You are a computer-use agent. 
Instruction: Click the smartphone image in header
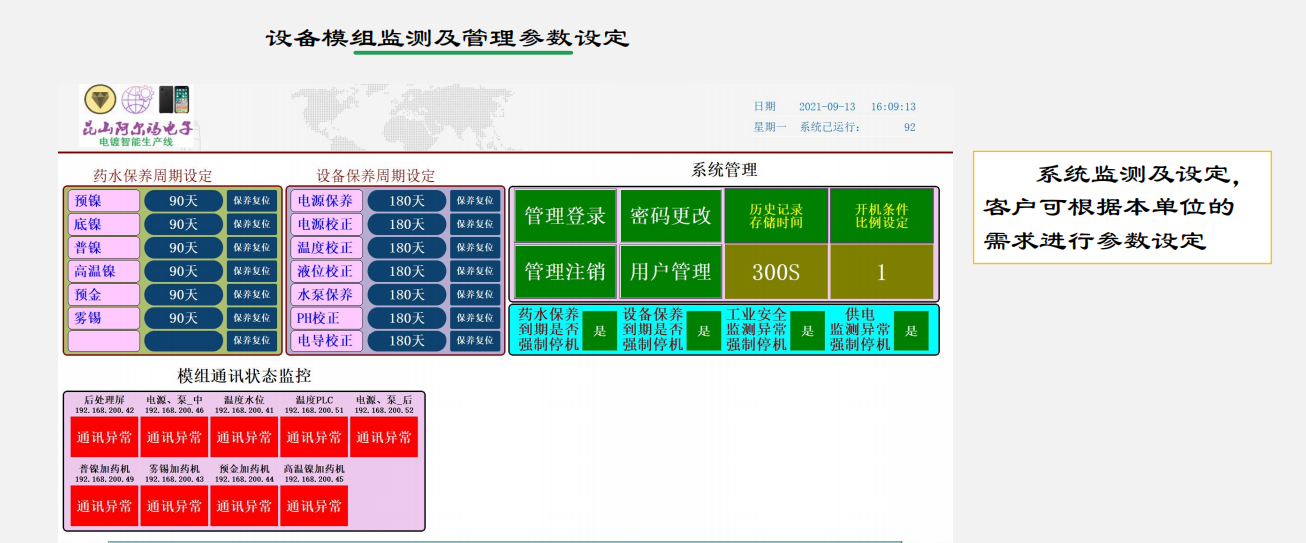(174, 100)
